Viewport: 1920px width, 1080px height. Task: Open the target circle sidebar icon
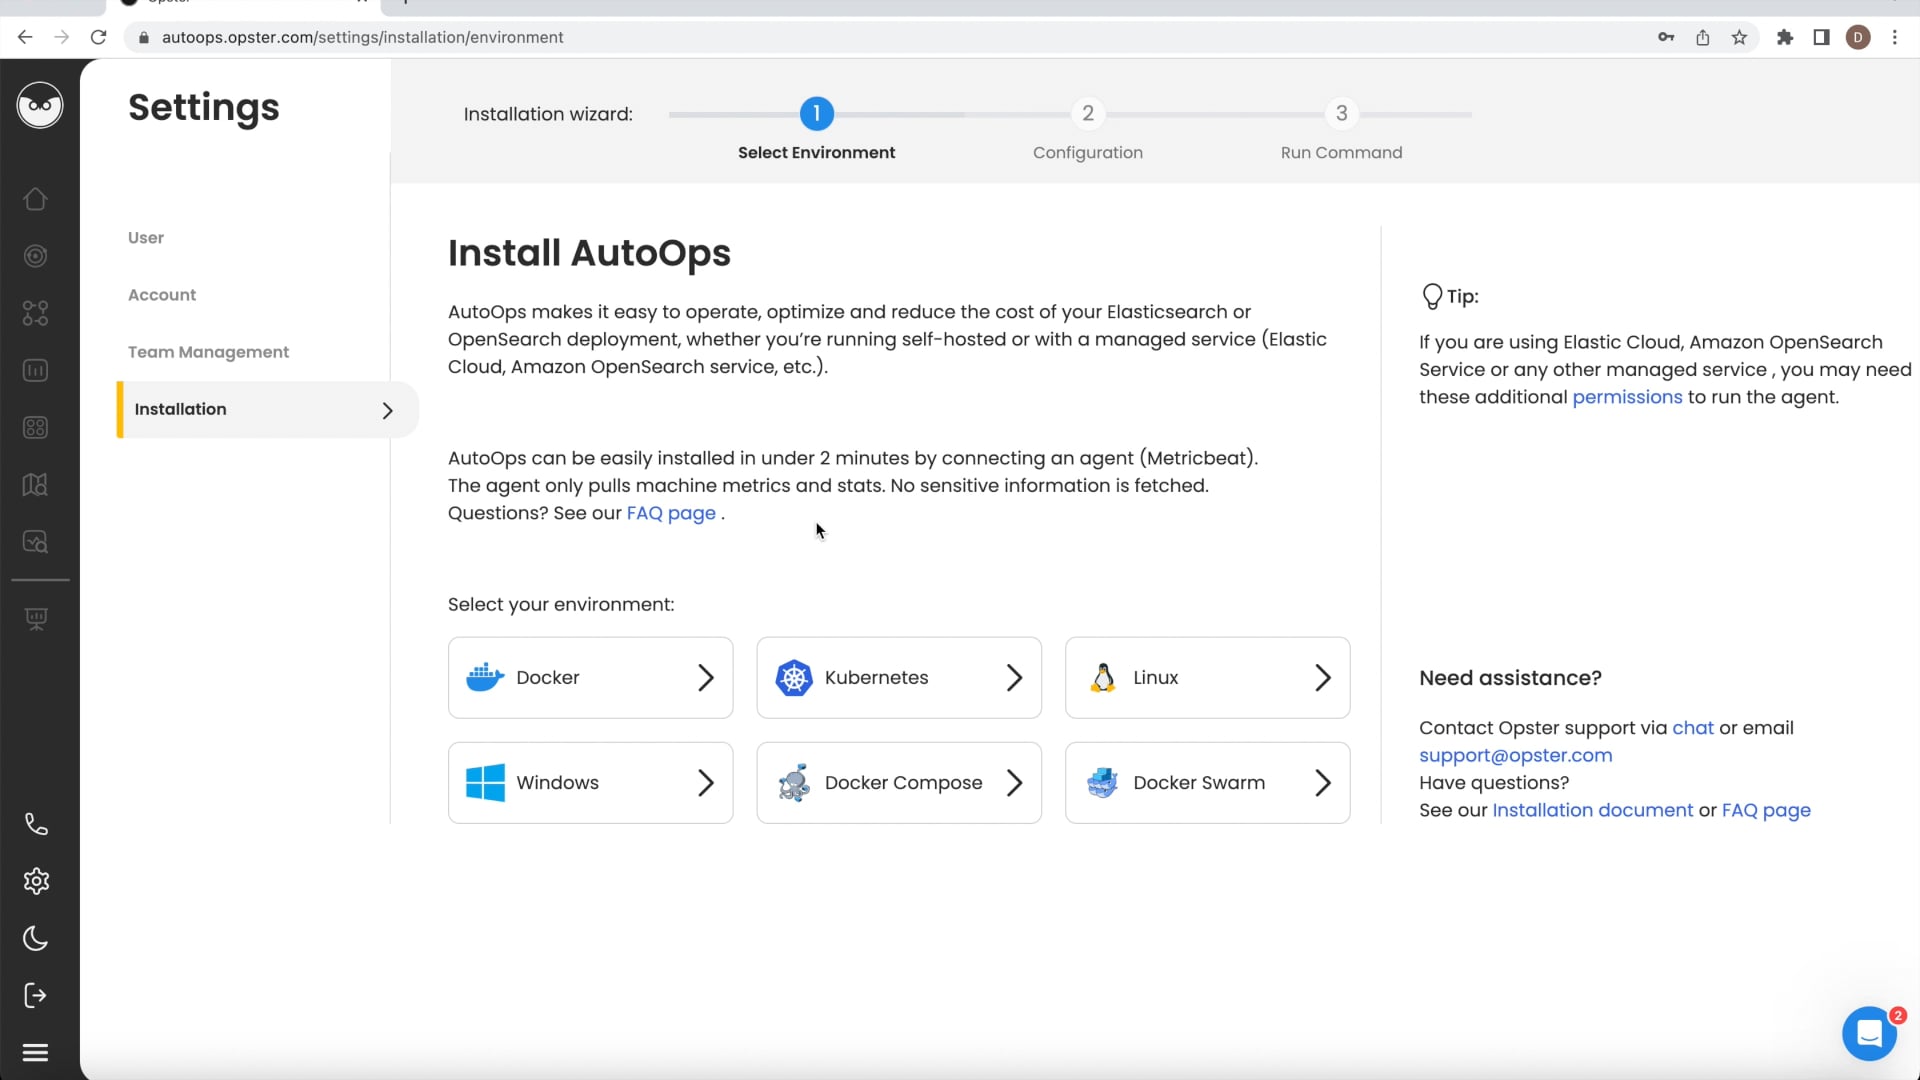(x=35, y=256)
